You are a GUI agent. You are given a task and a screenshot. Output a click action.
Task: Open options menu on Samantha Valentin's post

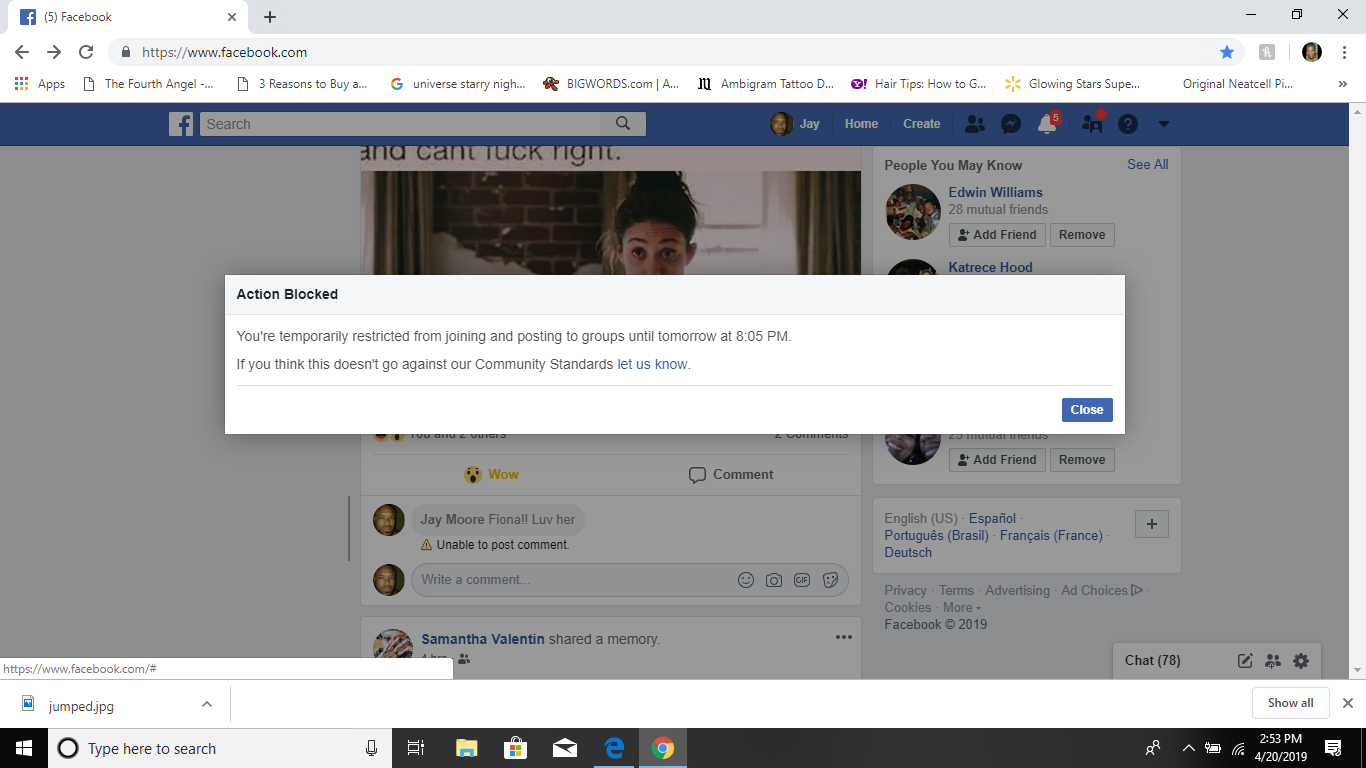tap(844, 638)
